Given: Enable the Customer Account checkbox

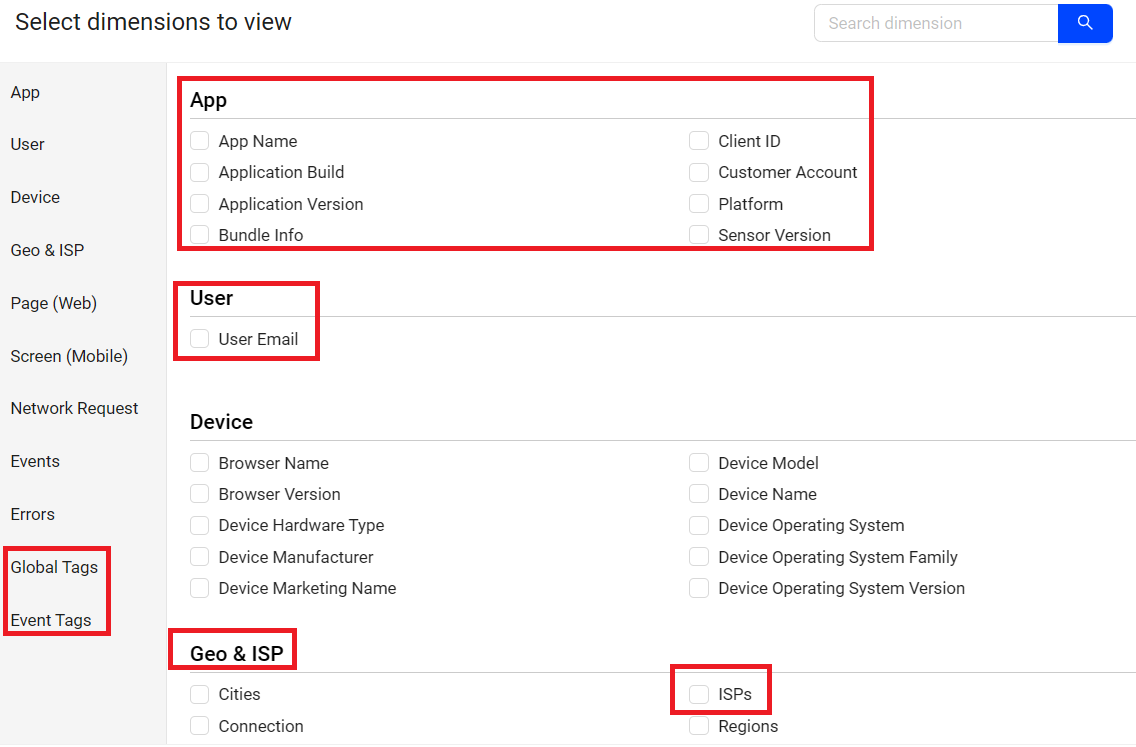Looking at the screenshot, I should pyautogui.click(x=699, y=172).
